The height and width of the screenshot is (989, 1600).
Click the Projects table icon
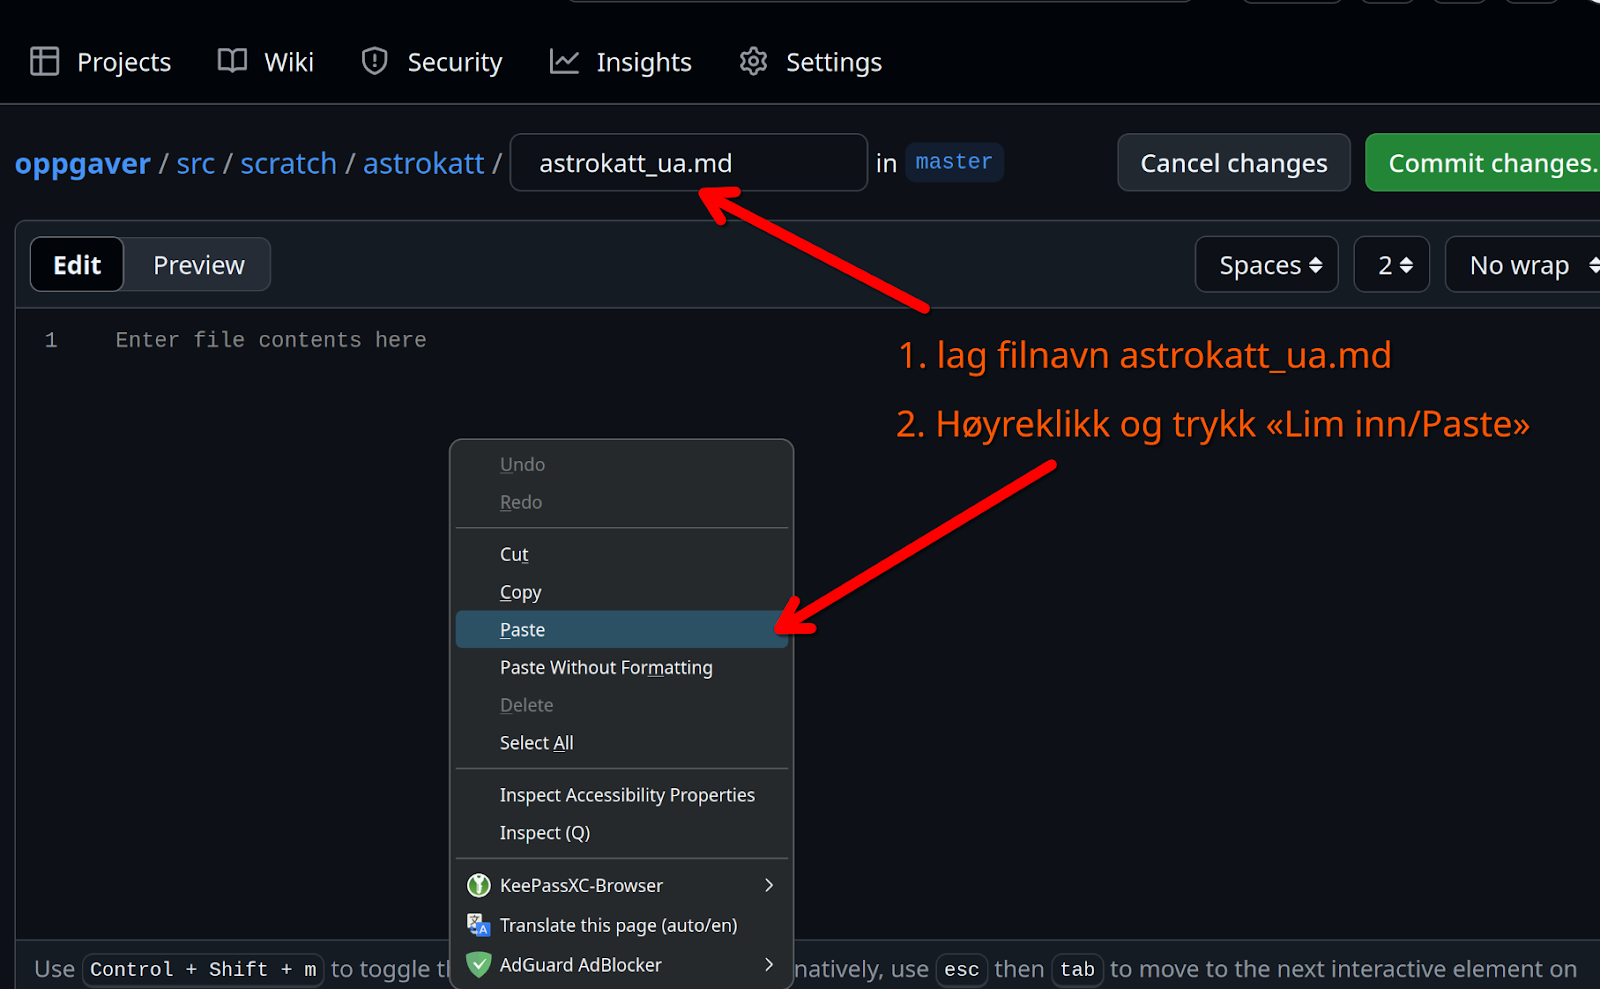[45, 62]
